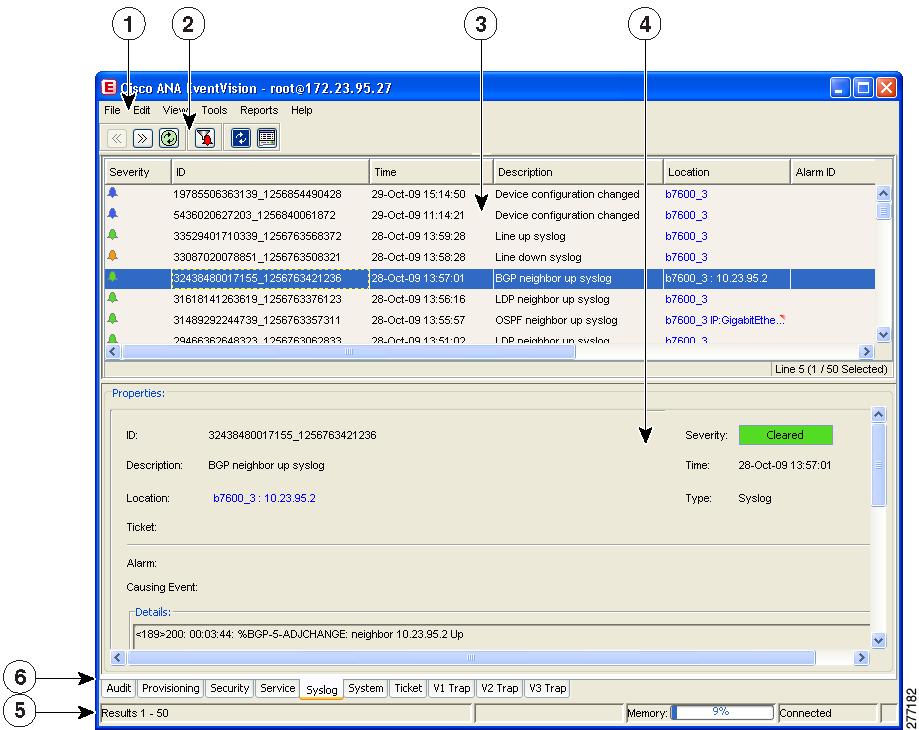Switch to the V2 Trap tab
919x730 pixels.
pos(499,688)
